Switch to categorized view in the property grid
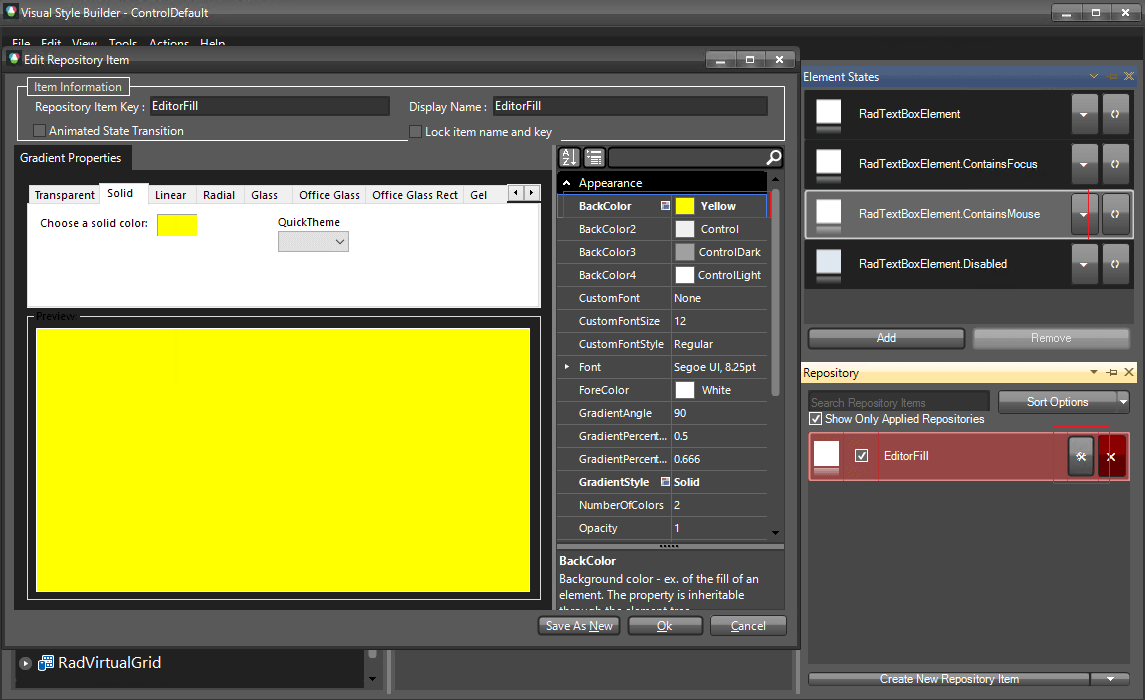The height and width of the screenshot is (700, 1145). click(x=592, y=158)
